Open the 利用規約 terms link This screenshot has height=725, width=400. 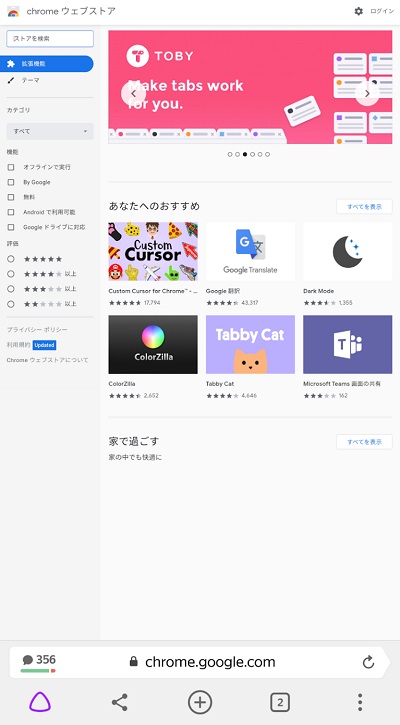[18, 345]
